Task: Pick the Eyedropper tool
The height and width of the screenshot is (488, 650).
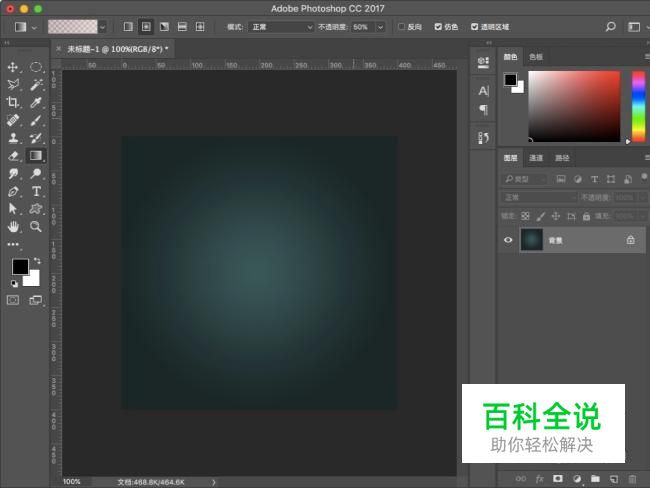Action: click(x=36, y=102)
